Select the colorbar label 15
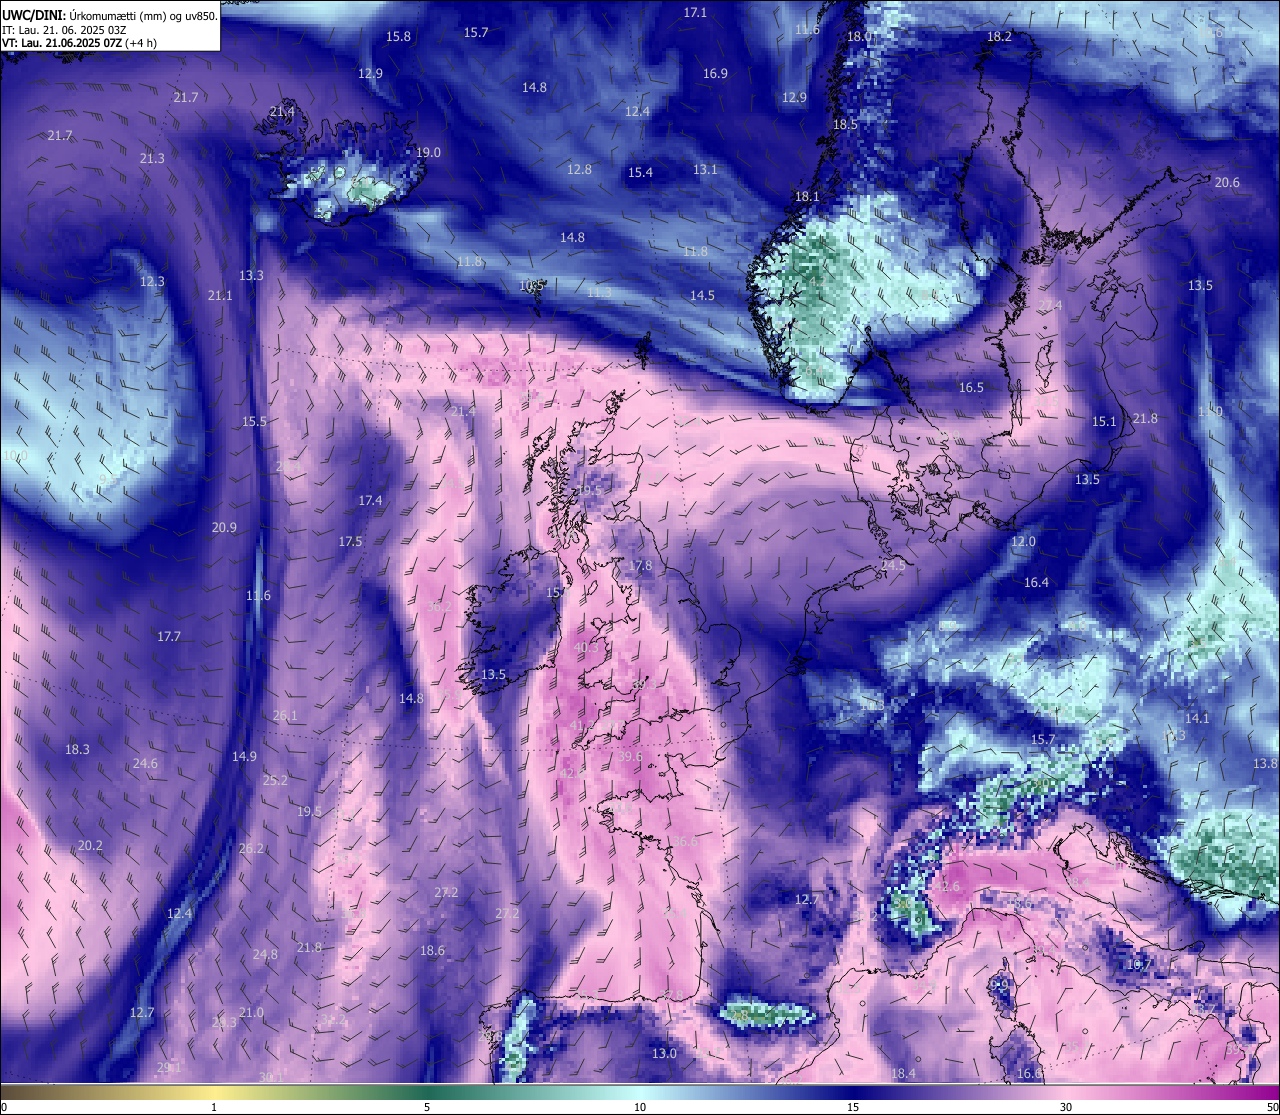This screenshot has width=1280, height=1115. click(853, 1107)
